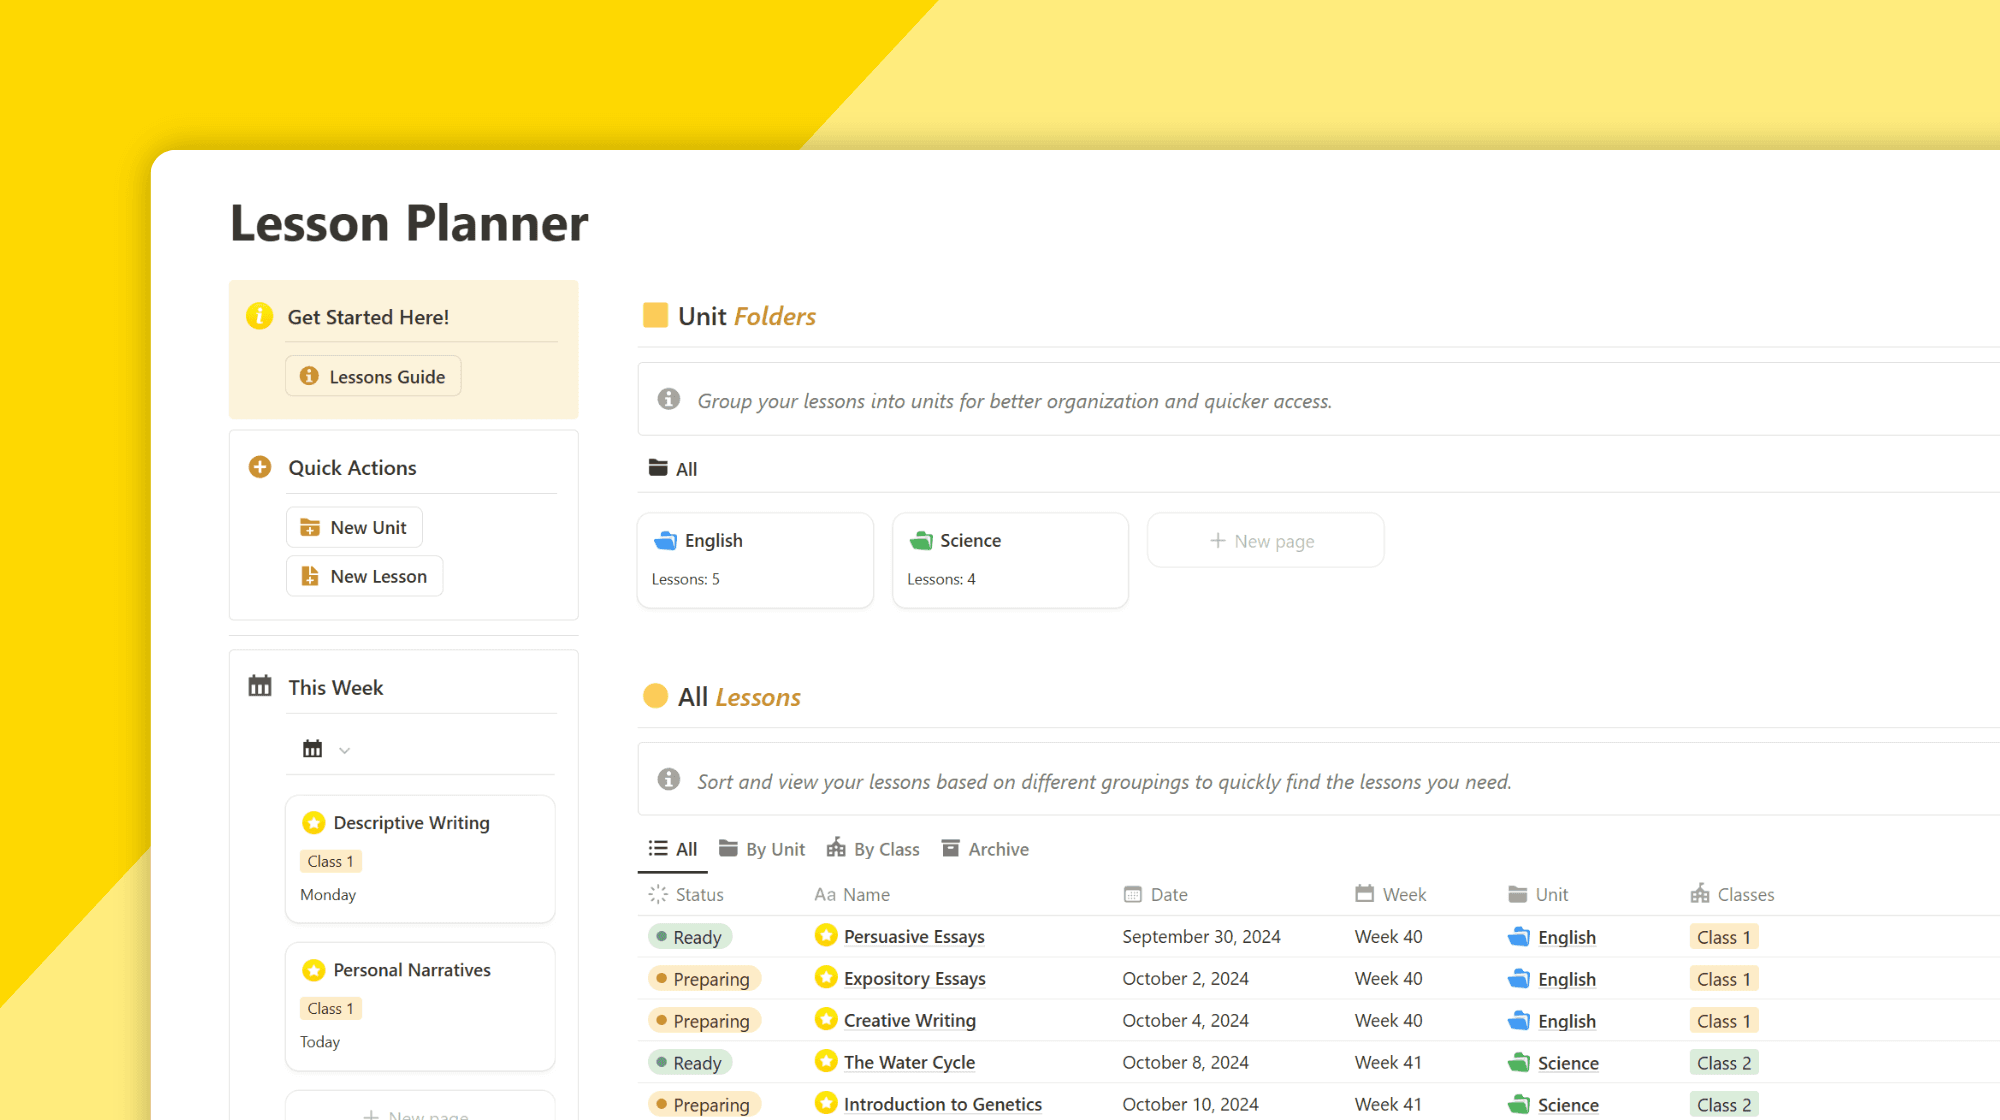Screen dimensions: 2000x1120
Task: Click the blue folder icon on English unit card
Action: (x=665, y=541)
